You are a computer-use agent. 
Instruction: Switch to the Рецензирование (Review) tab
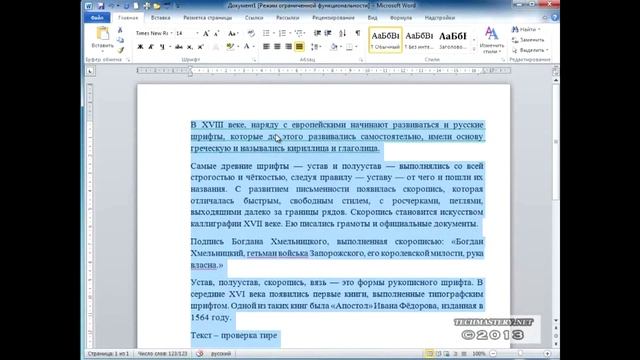[333, 18]
